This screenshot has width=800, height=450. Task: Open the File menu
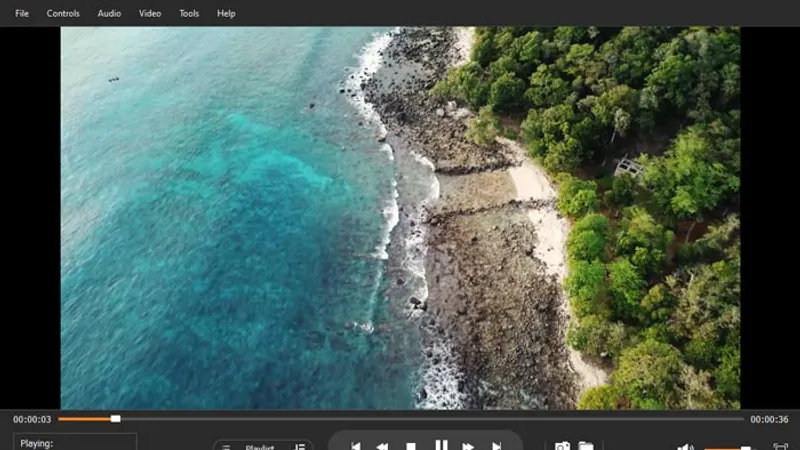[x=22, y=14]
